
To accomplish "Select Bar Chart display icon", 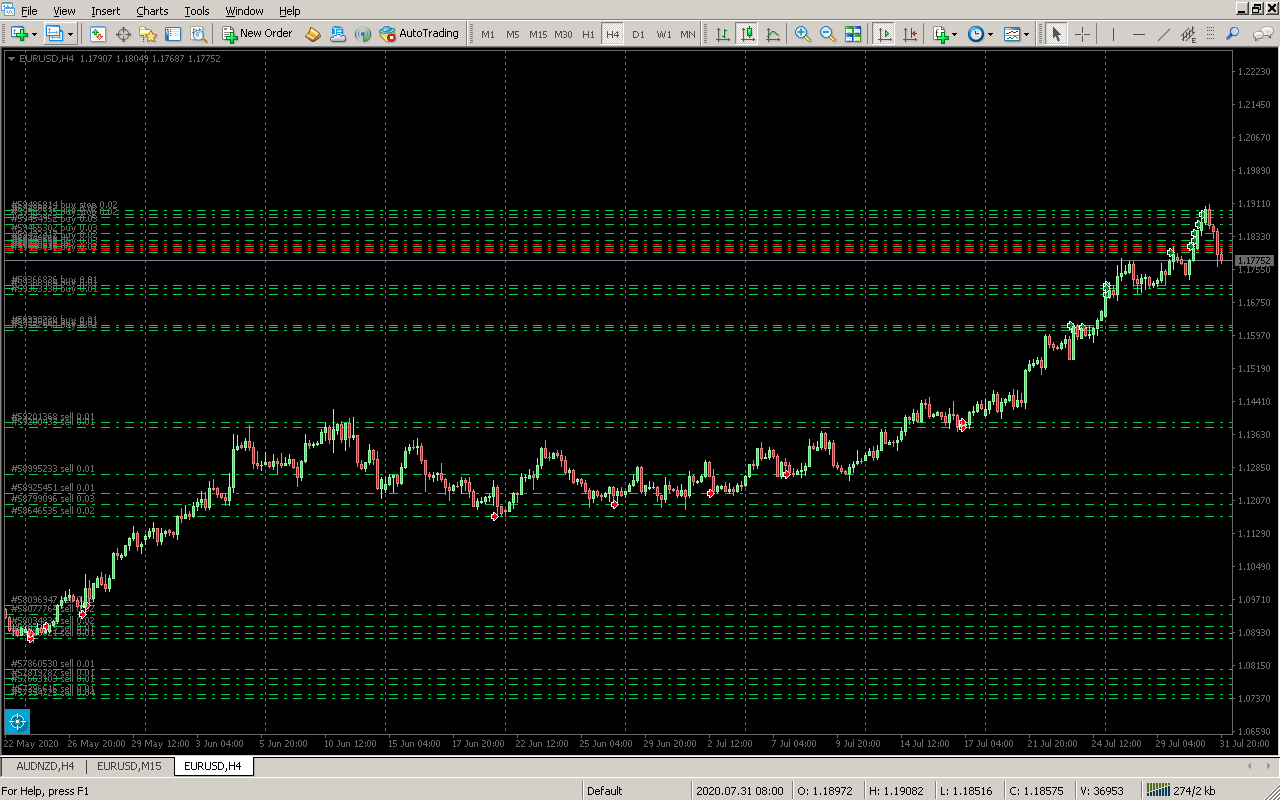I will point(723,34).
